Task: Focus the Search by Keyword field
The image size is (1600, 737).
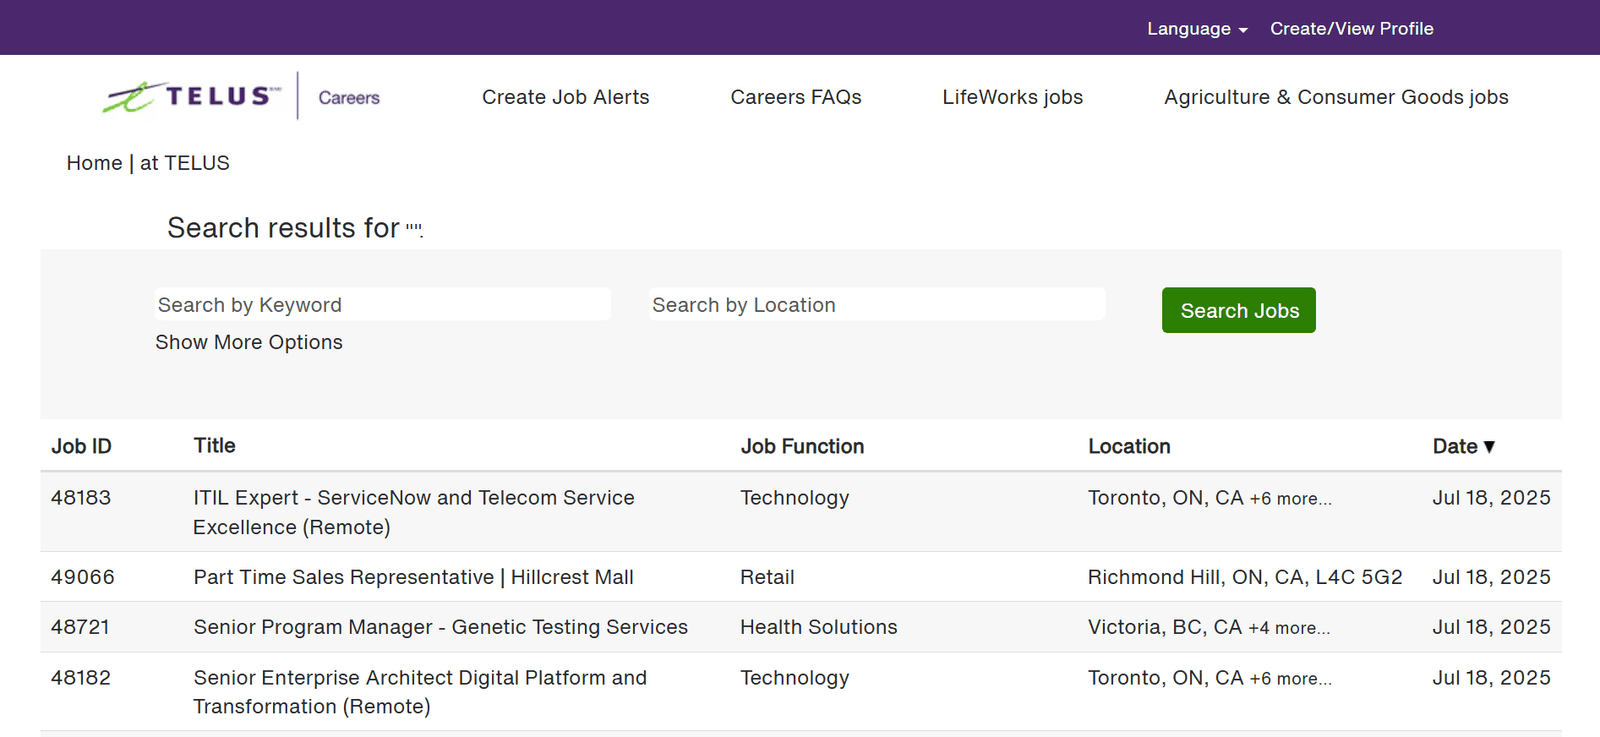Action: (382, 304)
